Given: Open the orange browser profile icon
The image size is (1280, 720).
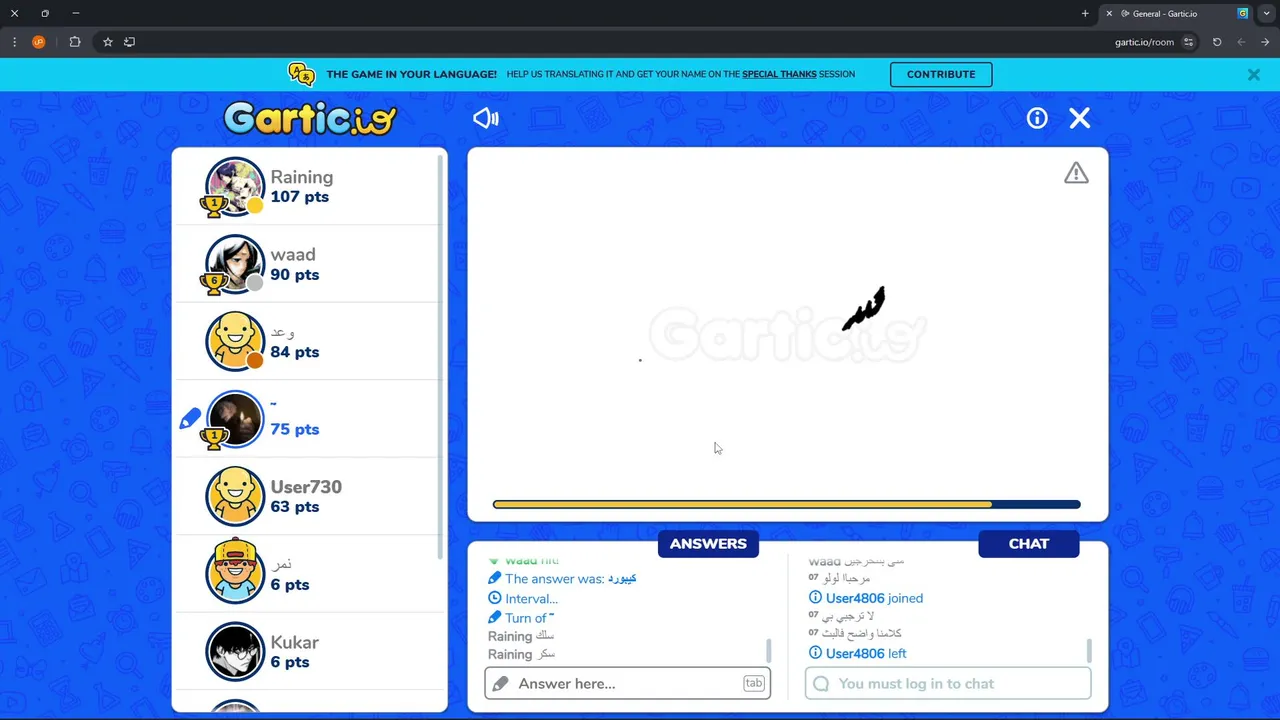Looking at the screenshot, I should [39, 42].
